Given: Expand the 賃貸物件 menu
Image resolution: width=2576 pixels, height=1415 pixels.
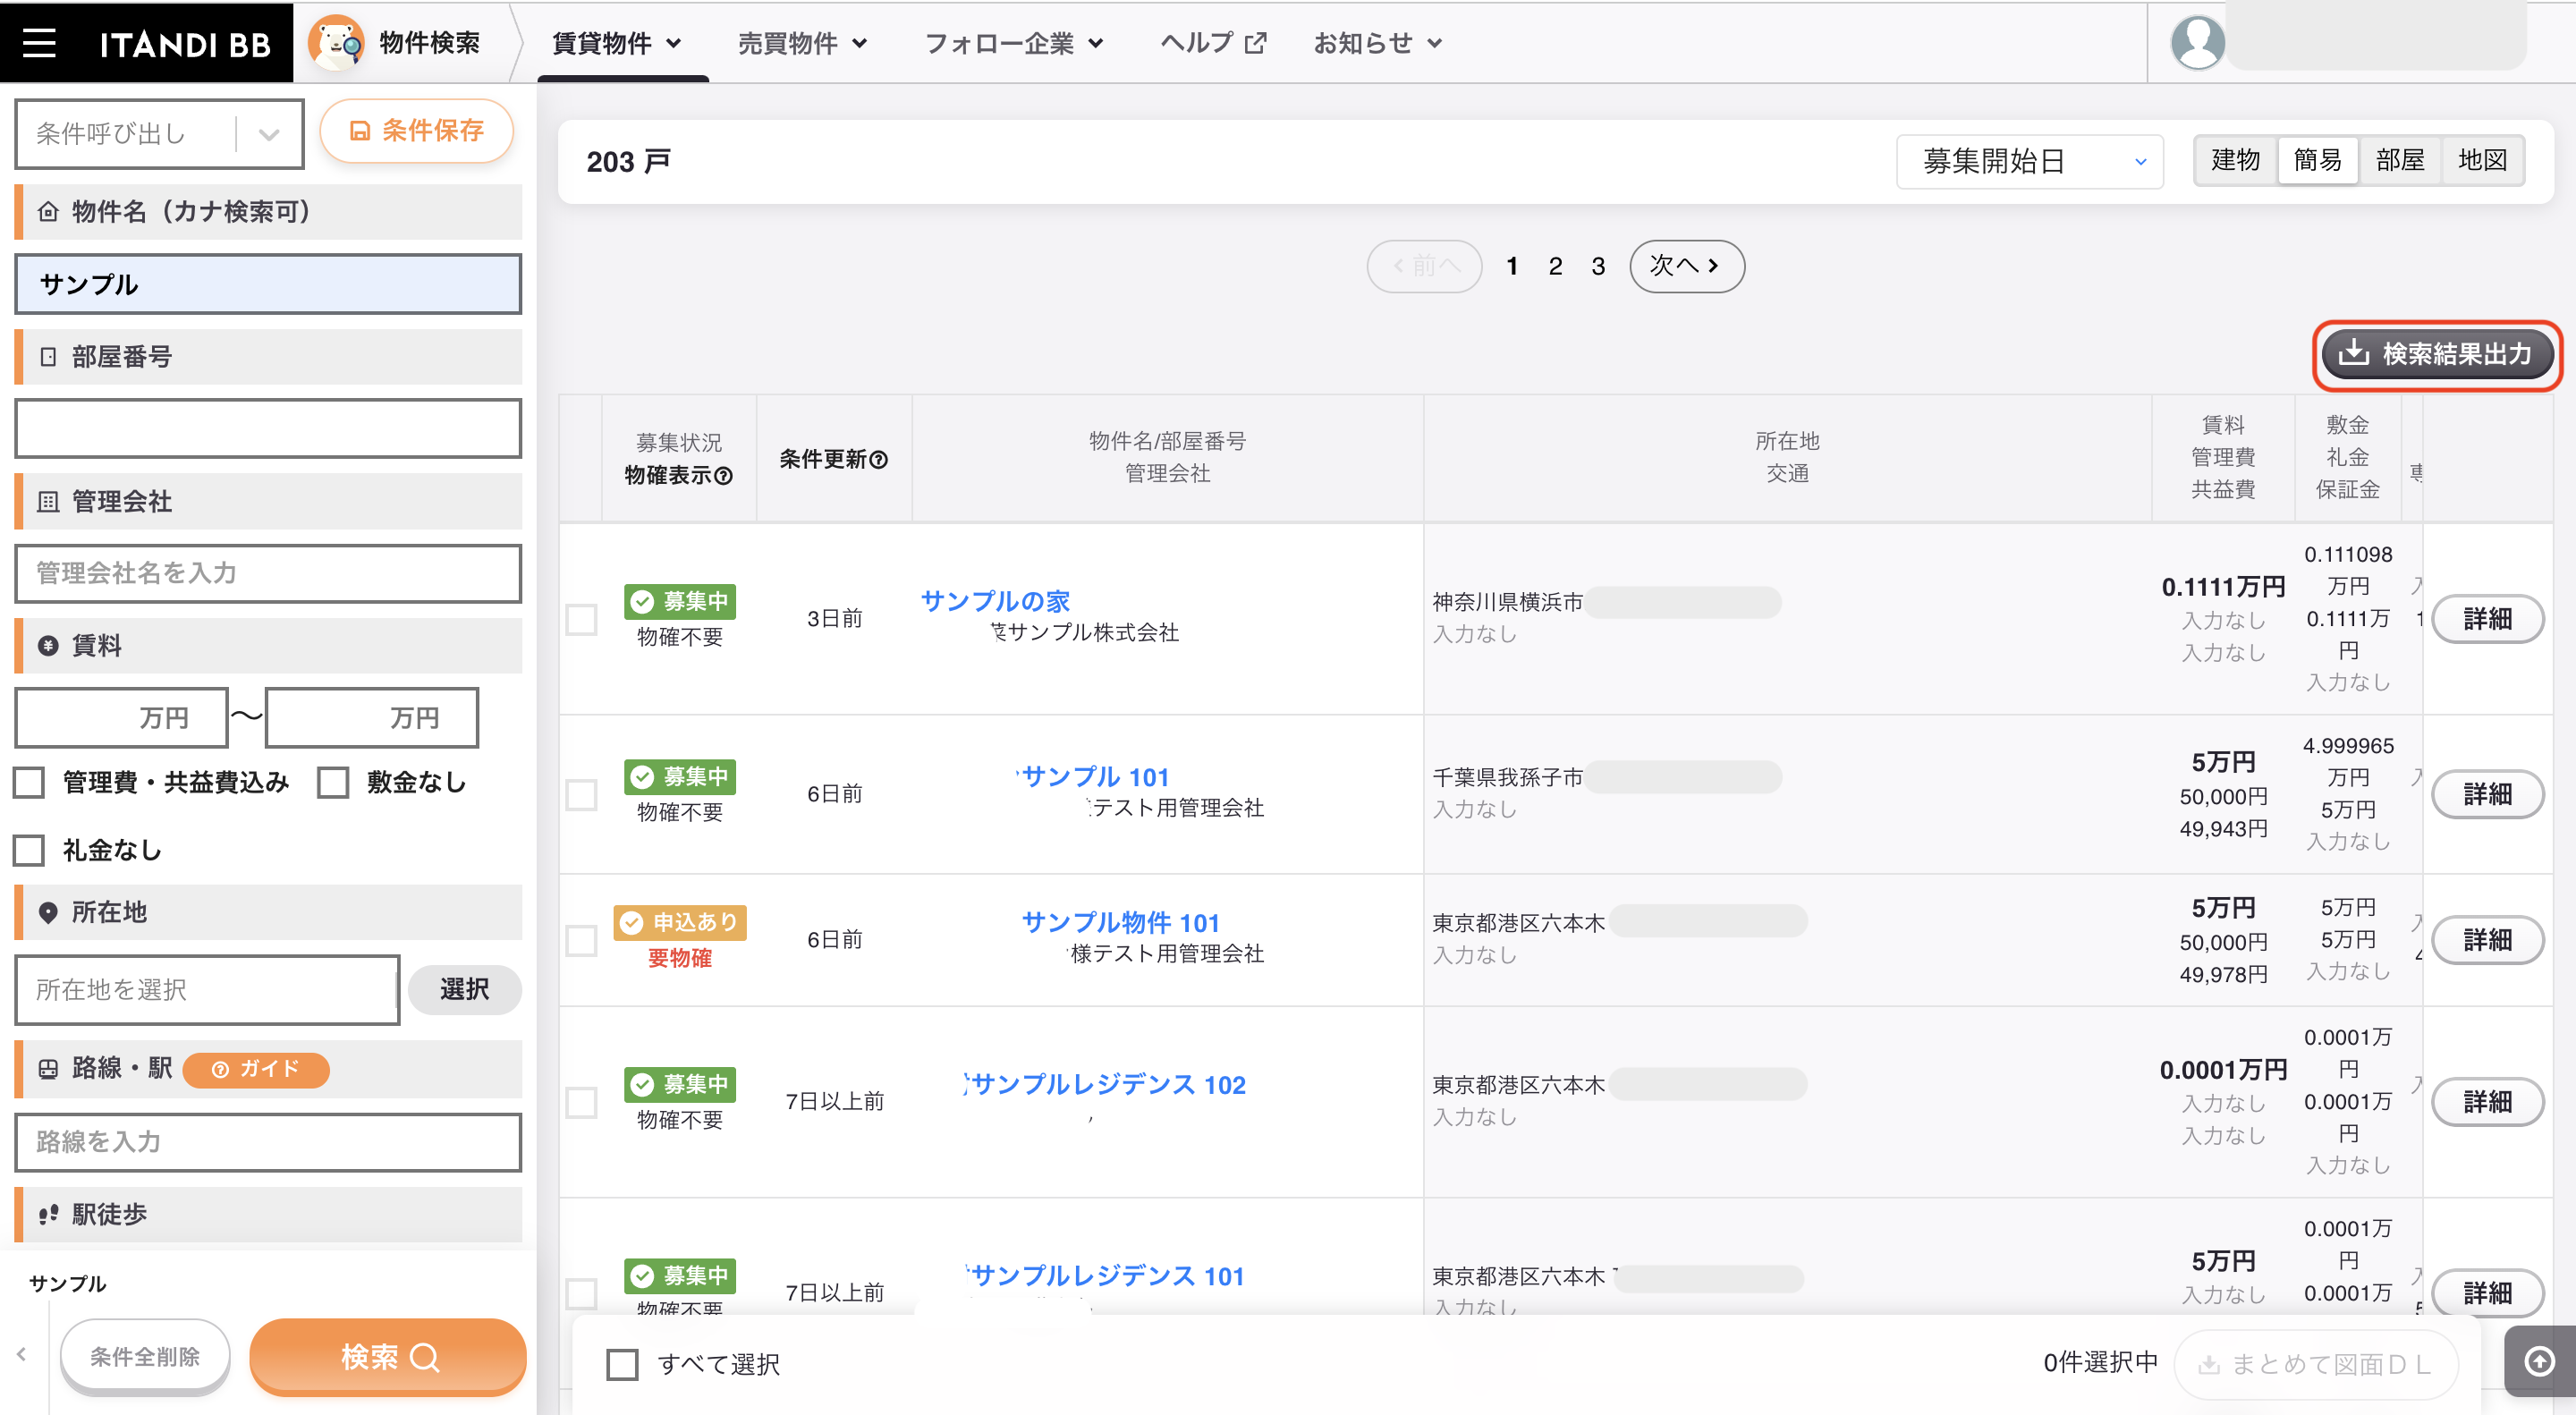Looking at the screenshot, I should coord(617,43).
